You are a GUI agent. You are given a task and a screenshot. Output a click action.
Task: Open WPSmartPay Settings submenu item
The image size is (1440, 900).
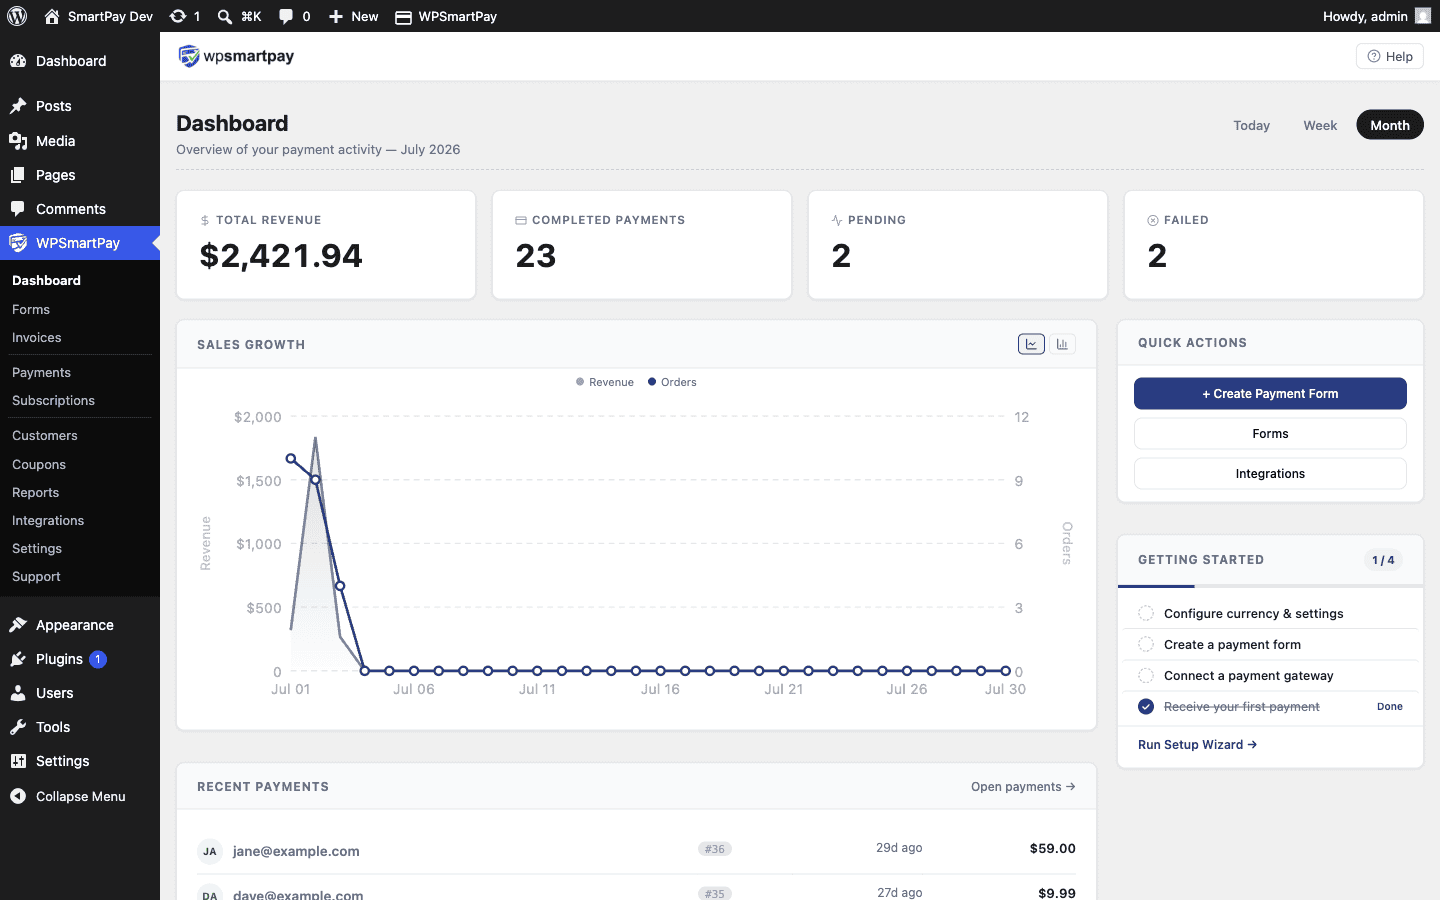37,549
